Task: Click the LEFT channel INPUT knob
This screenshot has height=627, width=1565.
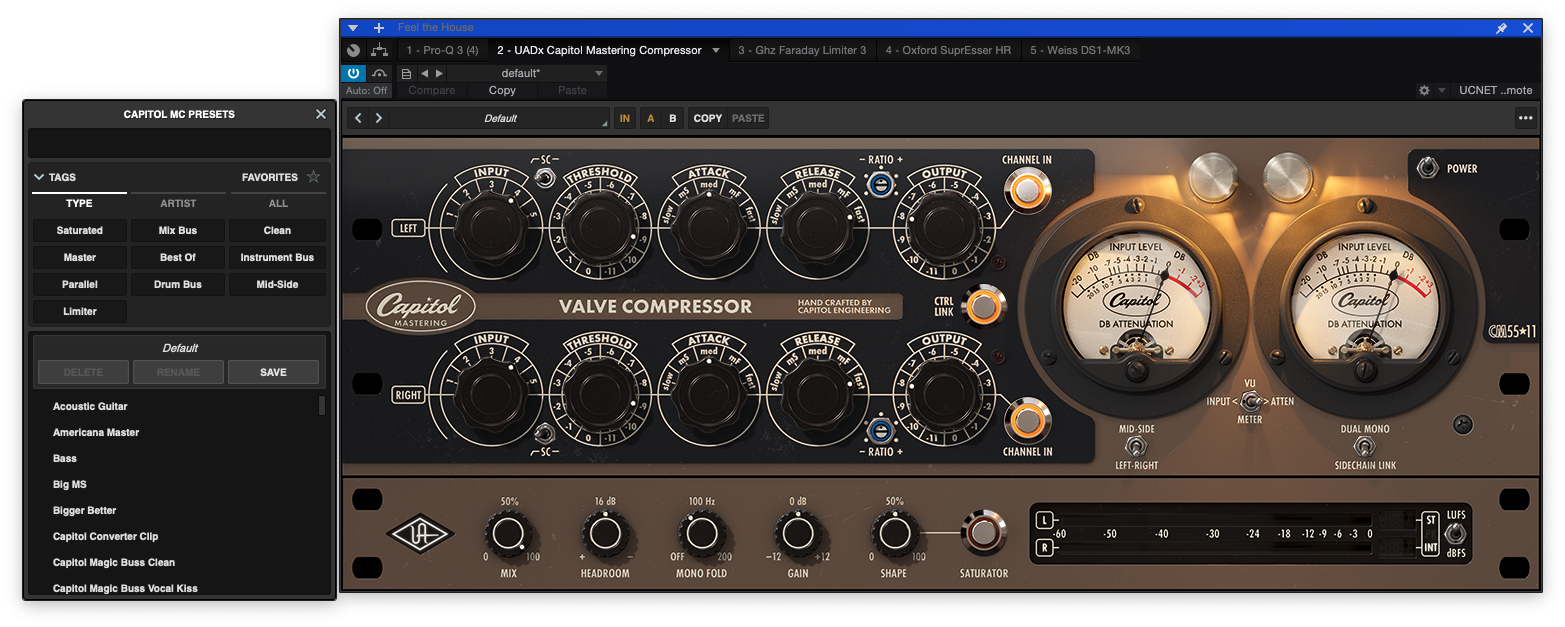Action: (x=490, y=227)
